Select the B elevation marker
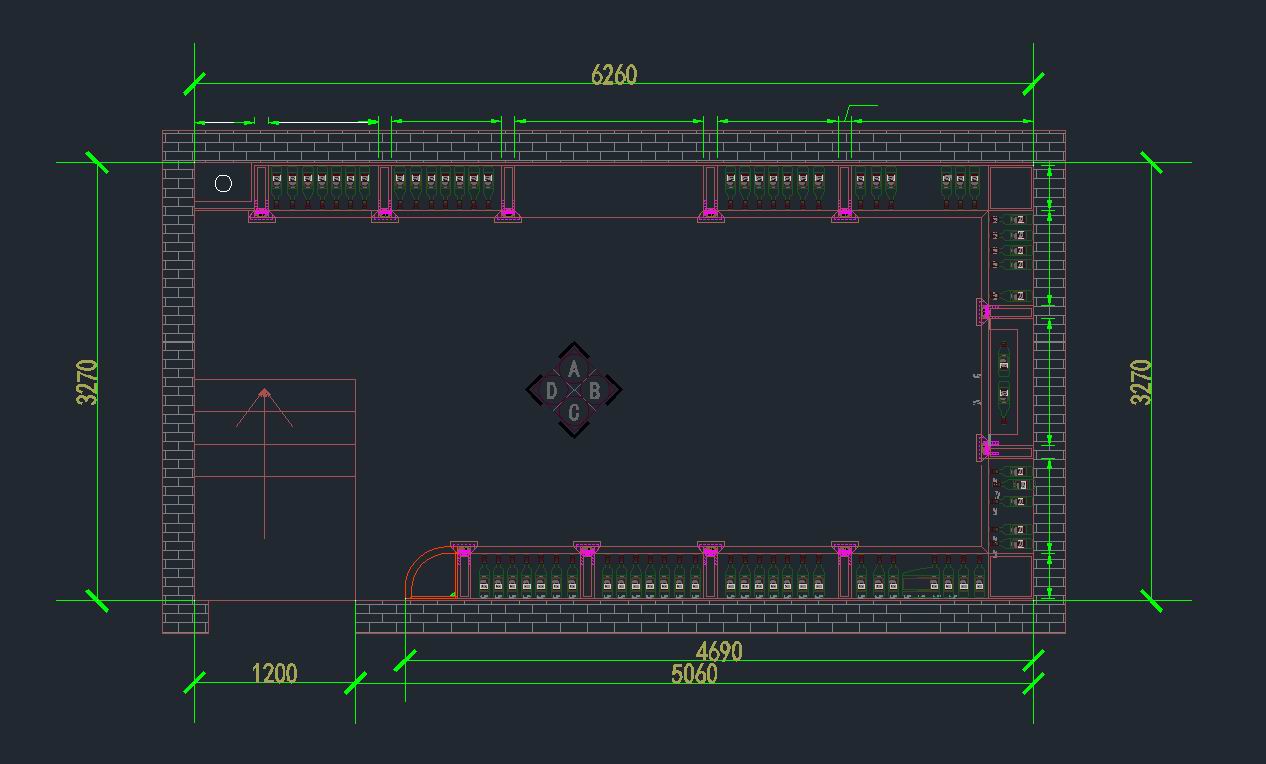Viewport: 1266px width, 764px height. click(595, 391)
